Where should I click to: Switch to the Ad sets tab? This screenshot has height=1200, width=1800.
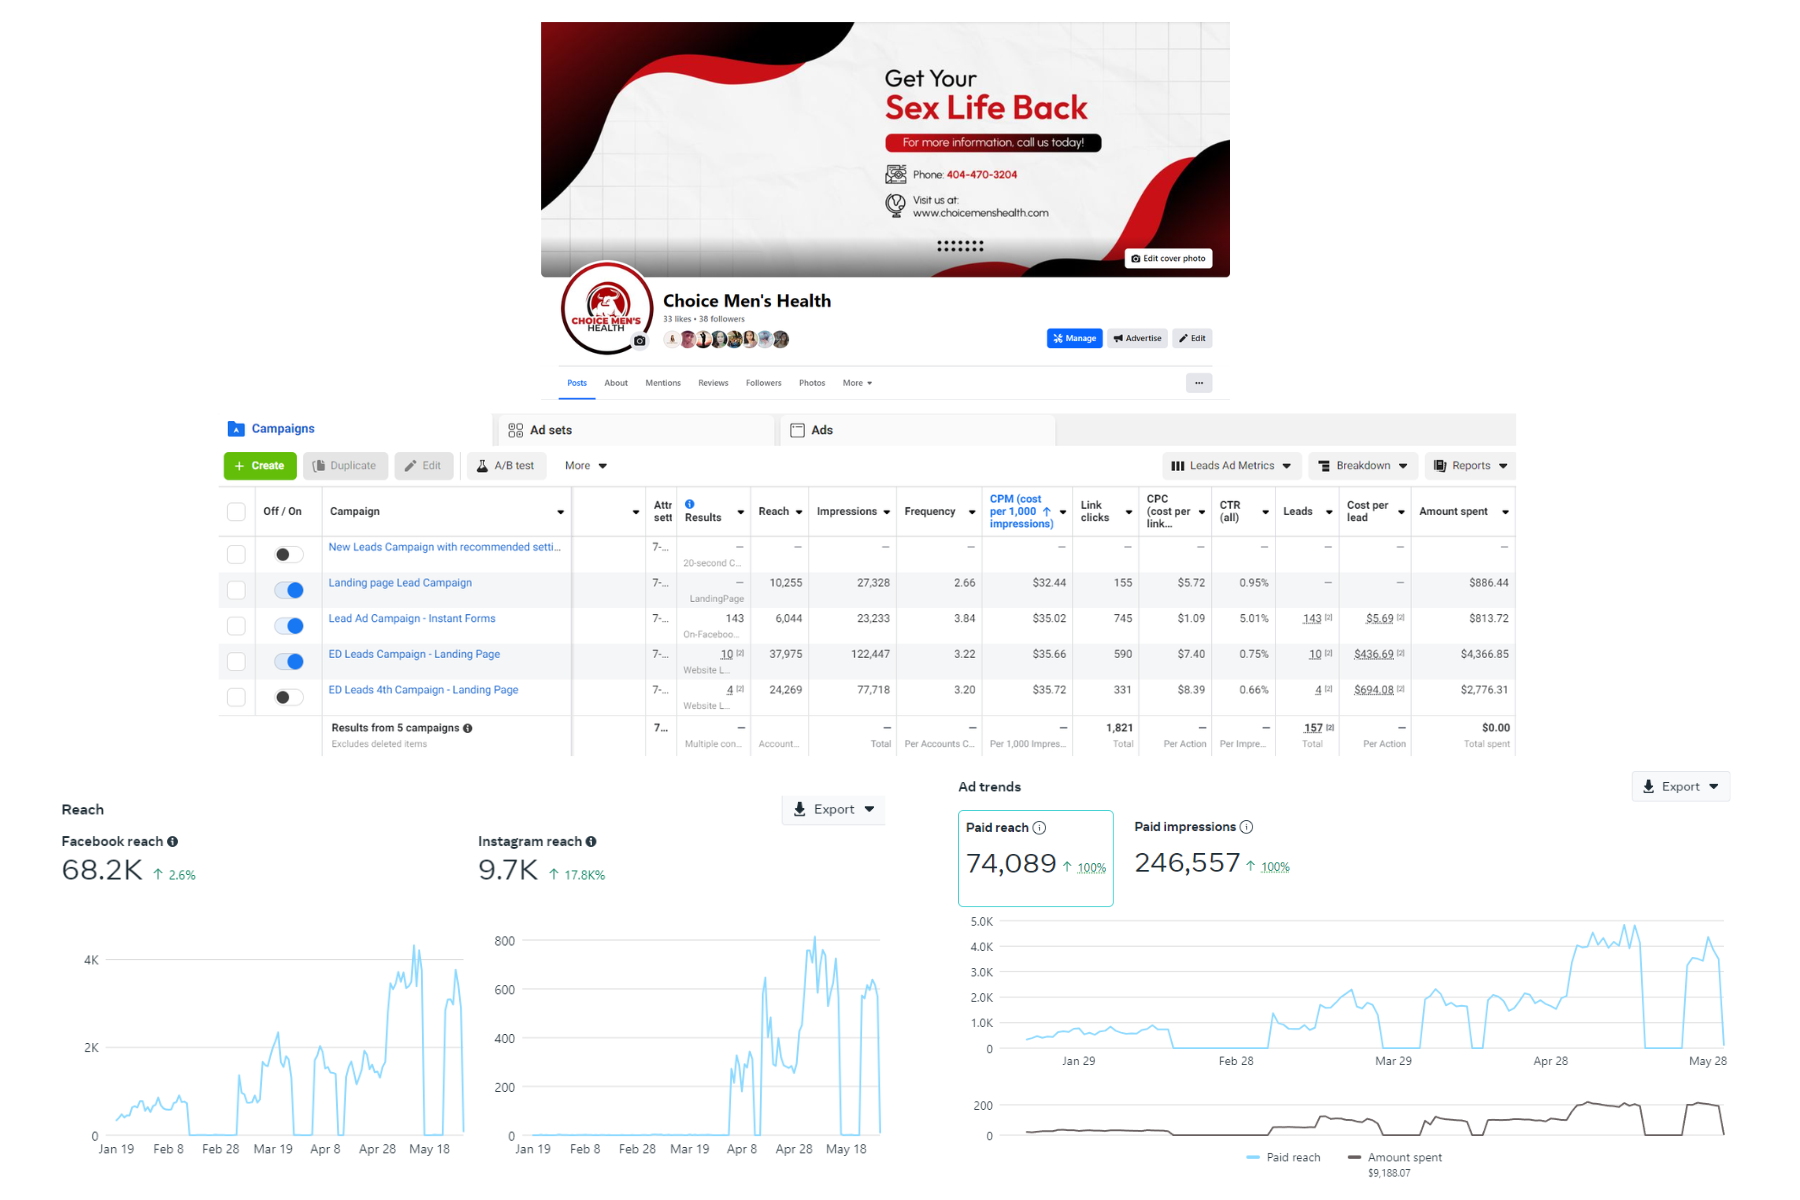point(638,430)
